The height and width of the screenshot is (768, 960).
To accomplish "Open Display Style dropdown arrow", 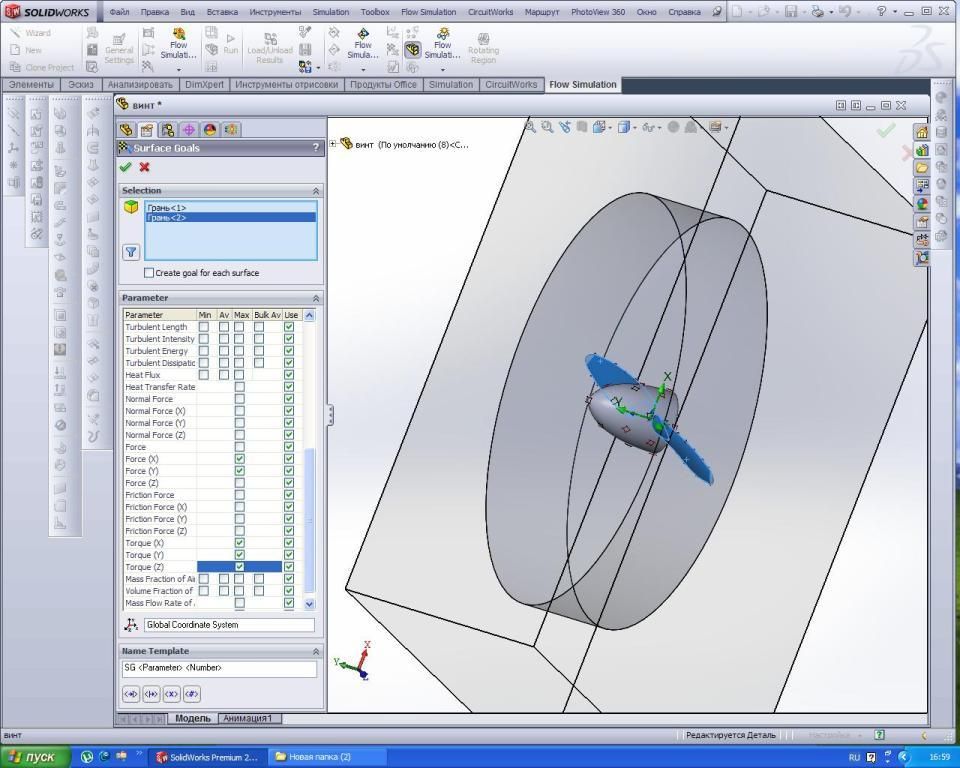I will 634,128.
